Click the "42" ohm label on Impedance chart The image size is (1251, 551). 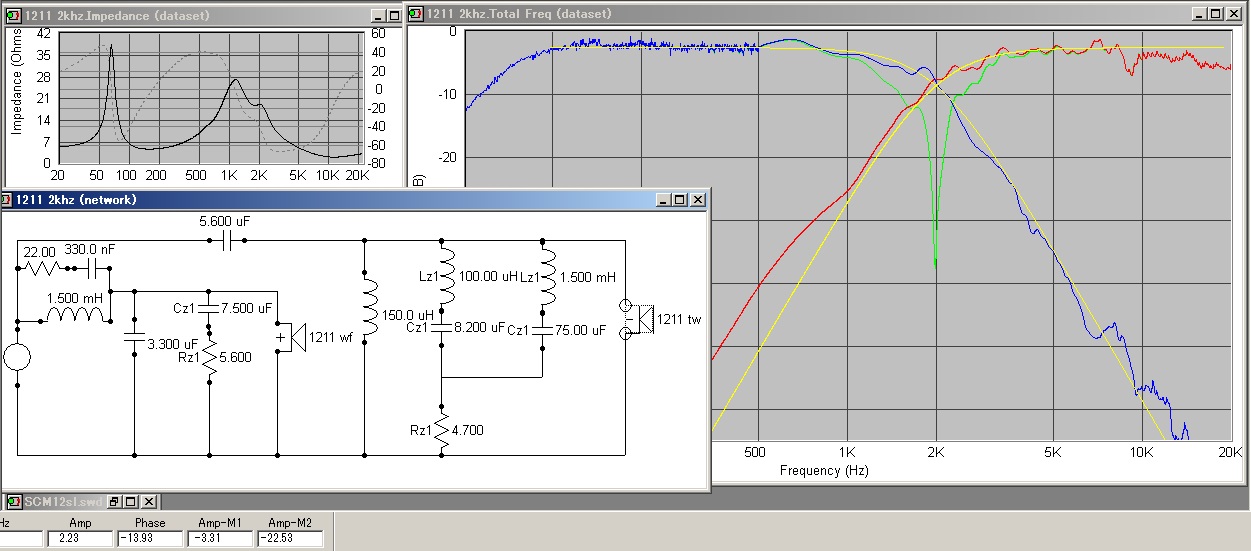pos(43,33)
